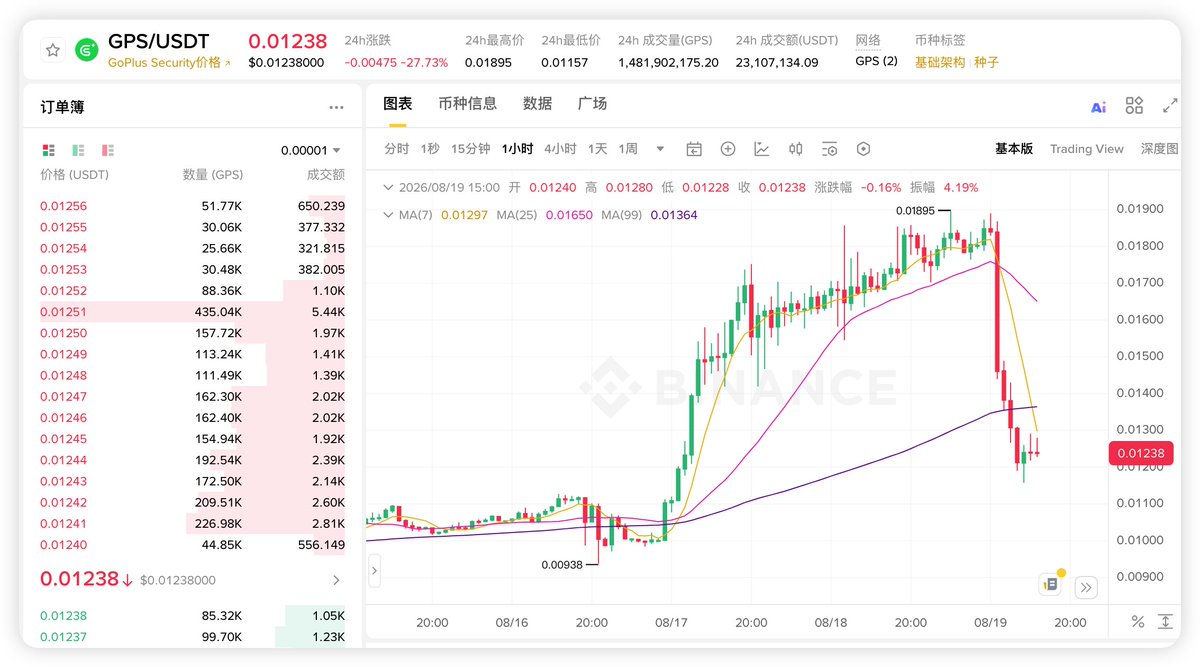Click the hexagon chart settings icon
Viewport: 1200px width, 667px height.
pyautogui.click(x=863, y=149)
